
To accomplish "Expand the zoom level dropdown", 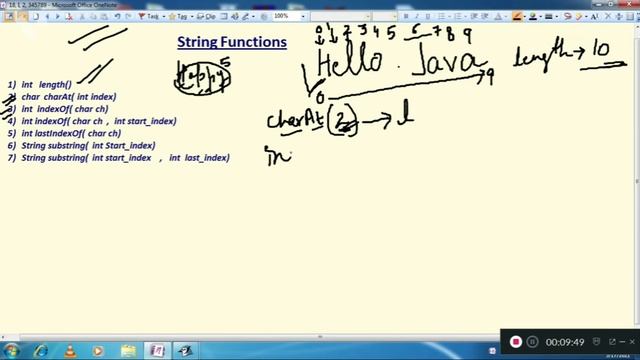I will pos(303,16).
